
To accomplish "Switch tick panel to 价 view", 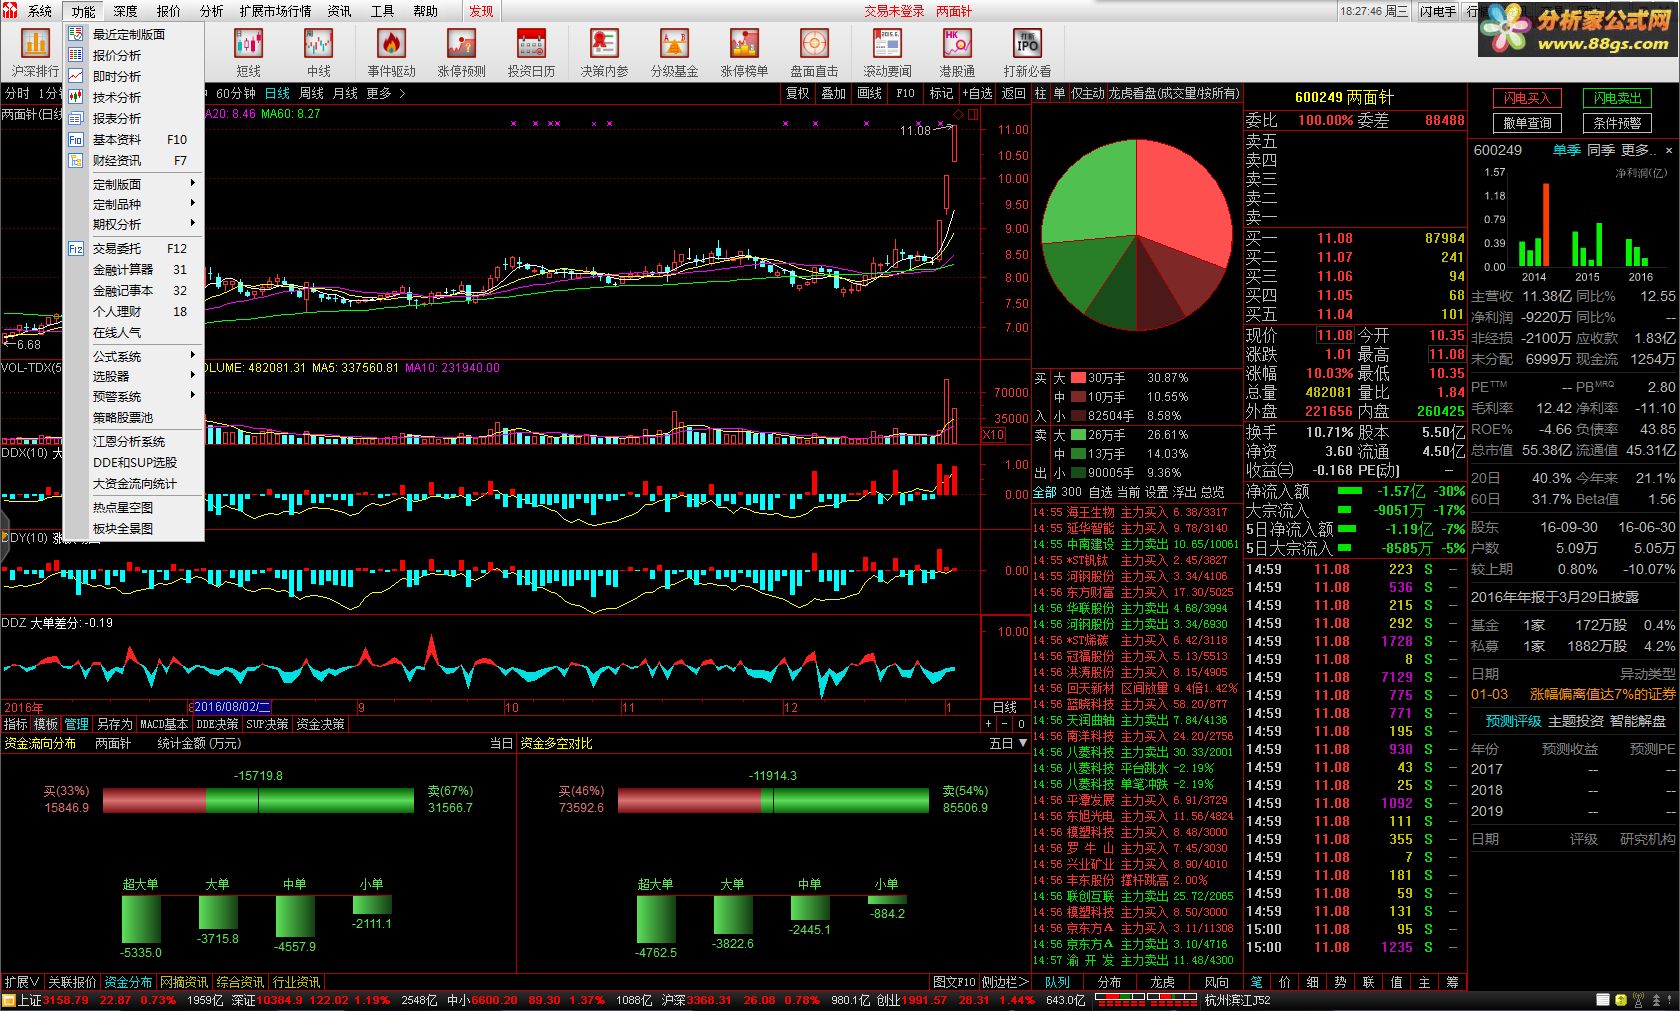I will [1285, 982].
